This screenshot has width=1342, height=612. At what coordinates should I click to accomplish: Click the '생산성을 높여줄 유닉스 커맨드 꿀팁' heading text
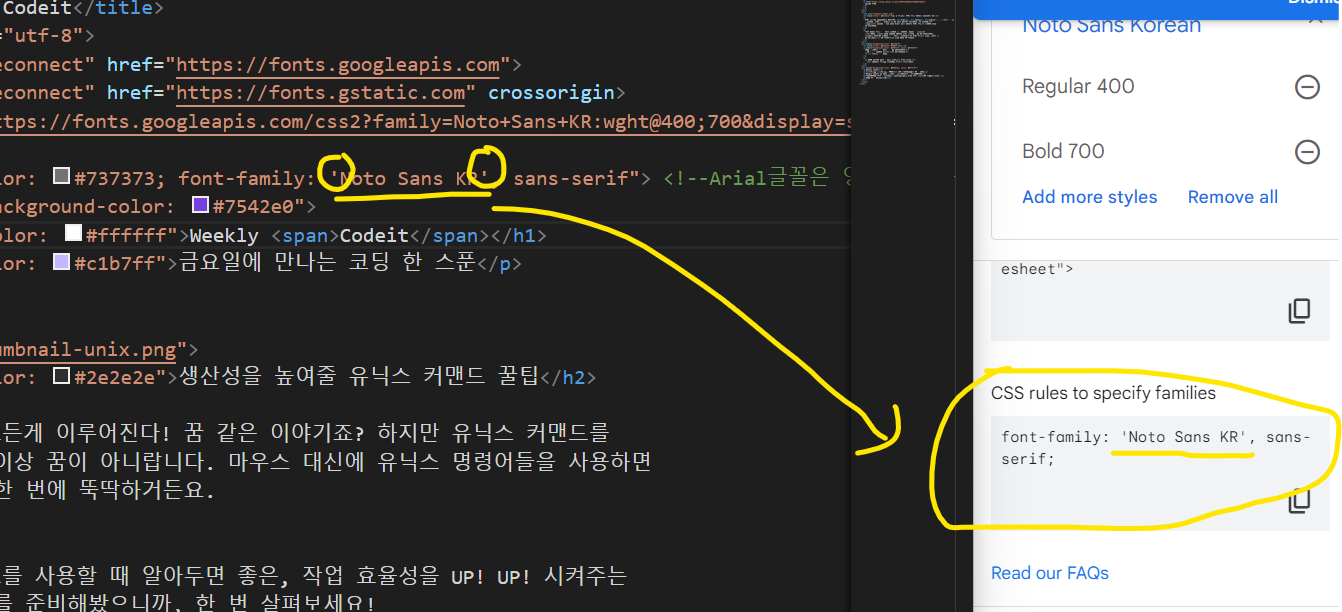[x=358, y=378]
